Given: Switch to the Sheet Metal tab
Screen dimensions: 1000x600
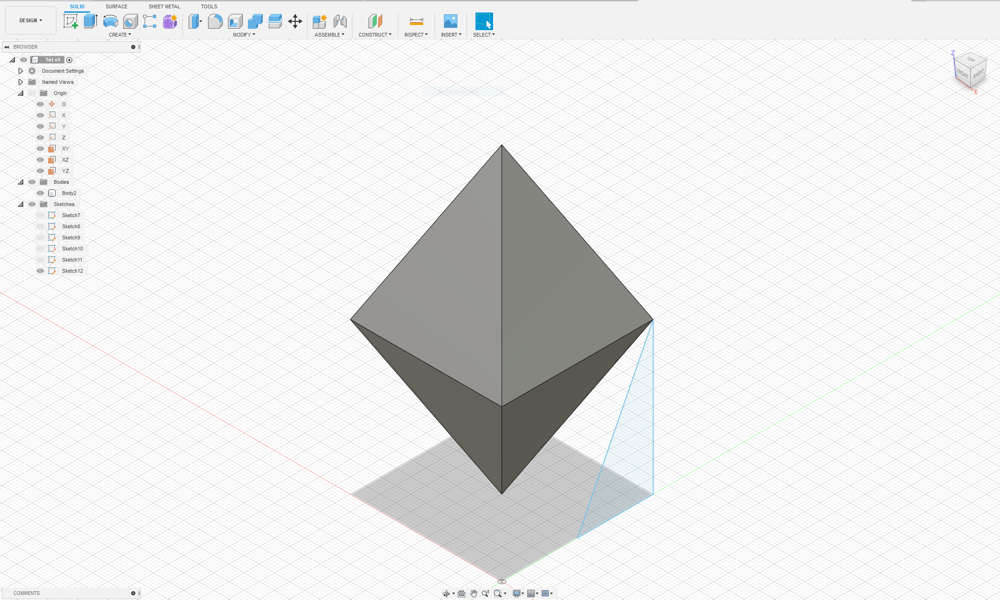Looking at the screenshot, I should click(x=164, y=6).
